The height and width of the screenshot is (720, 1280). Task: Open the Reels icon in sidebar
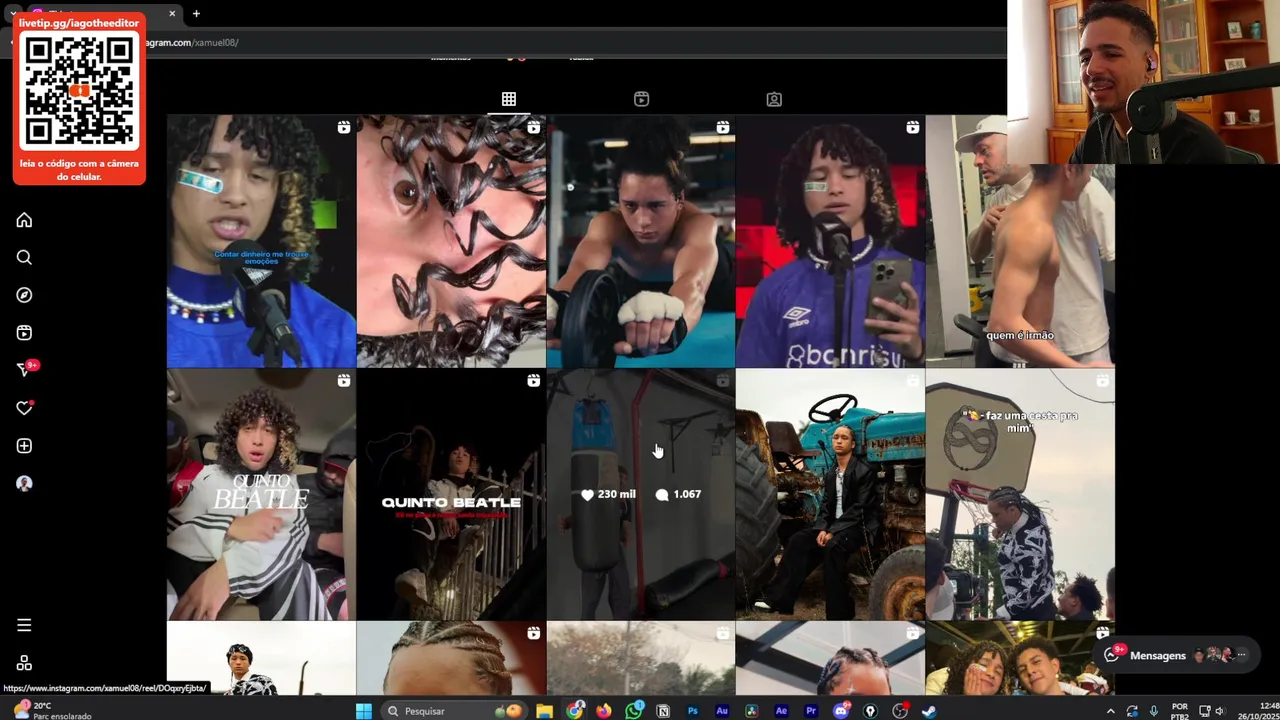[24, 333]
